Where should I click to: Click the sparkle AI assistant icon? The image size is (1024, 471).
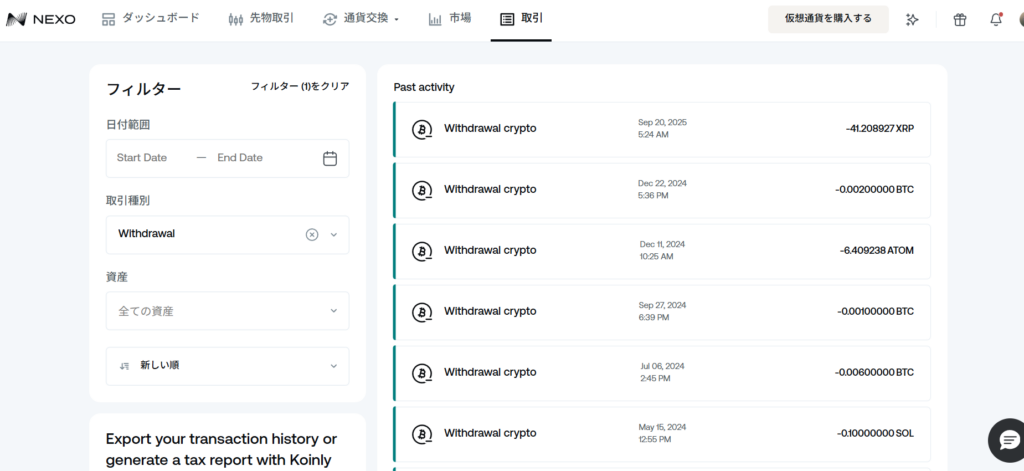(912, 19)
